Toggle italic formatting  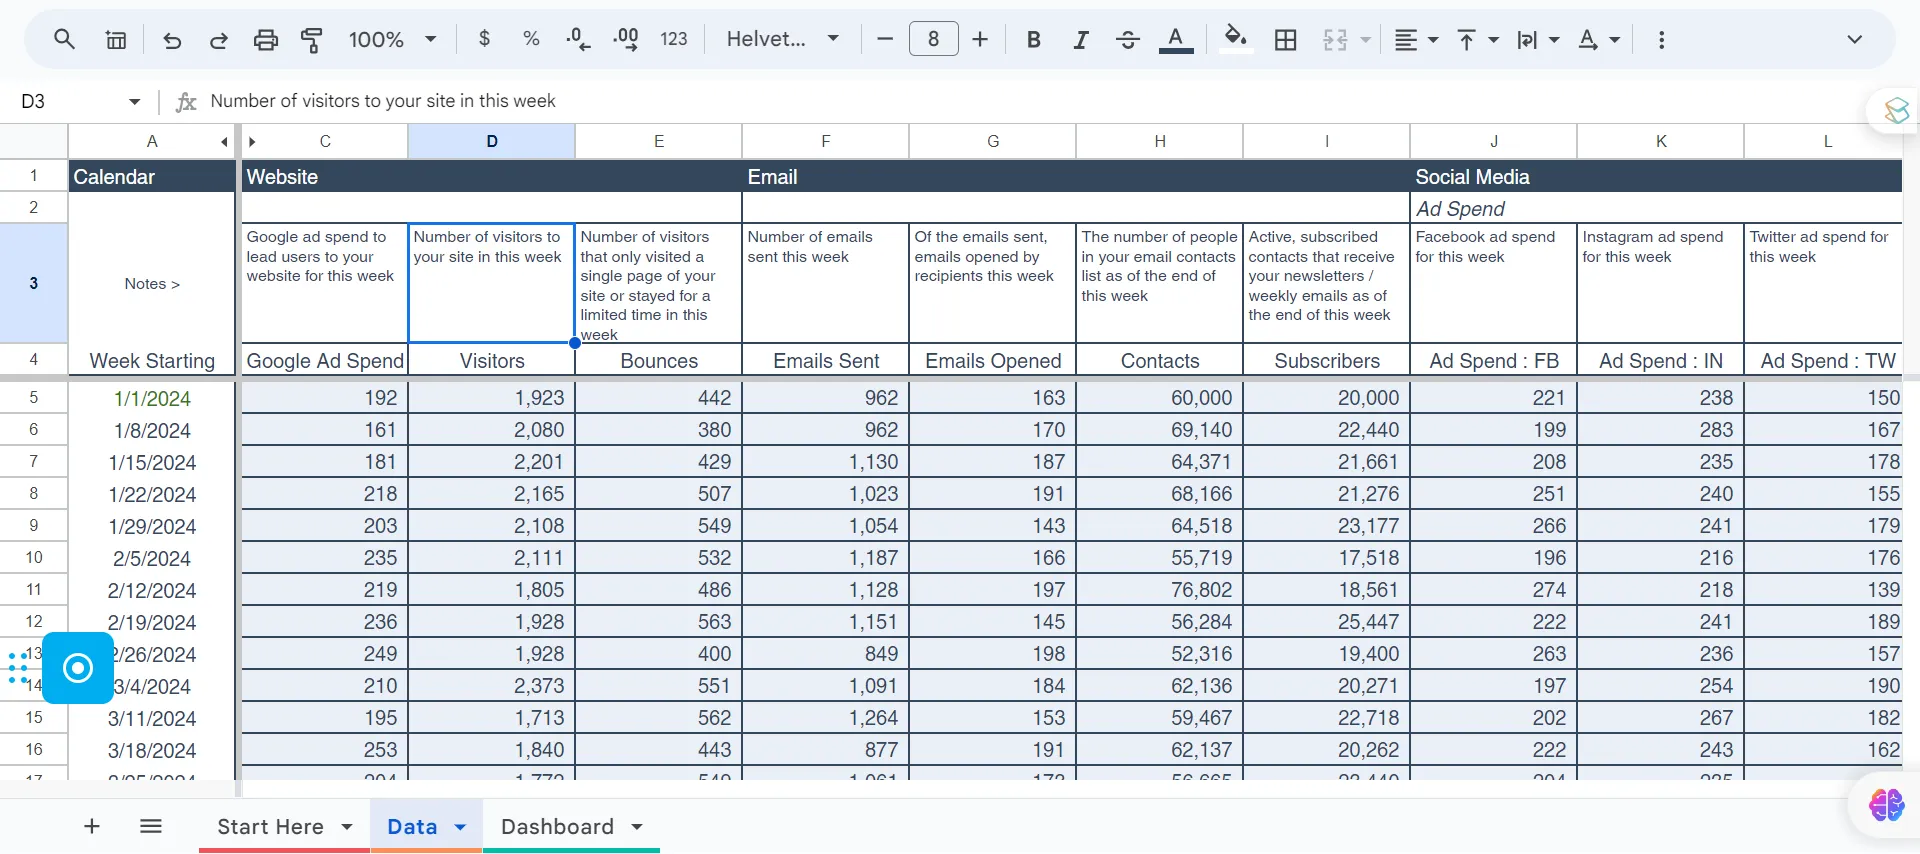(1081, 39)
